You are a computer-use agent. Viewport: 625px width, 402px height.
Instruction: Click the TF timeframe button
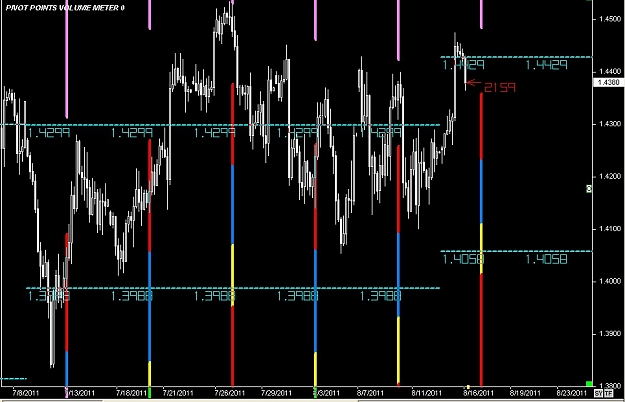click(x=608, y=394)
